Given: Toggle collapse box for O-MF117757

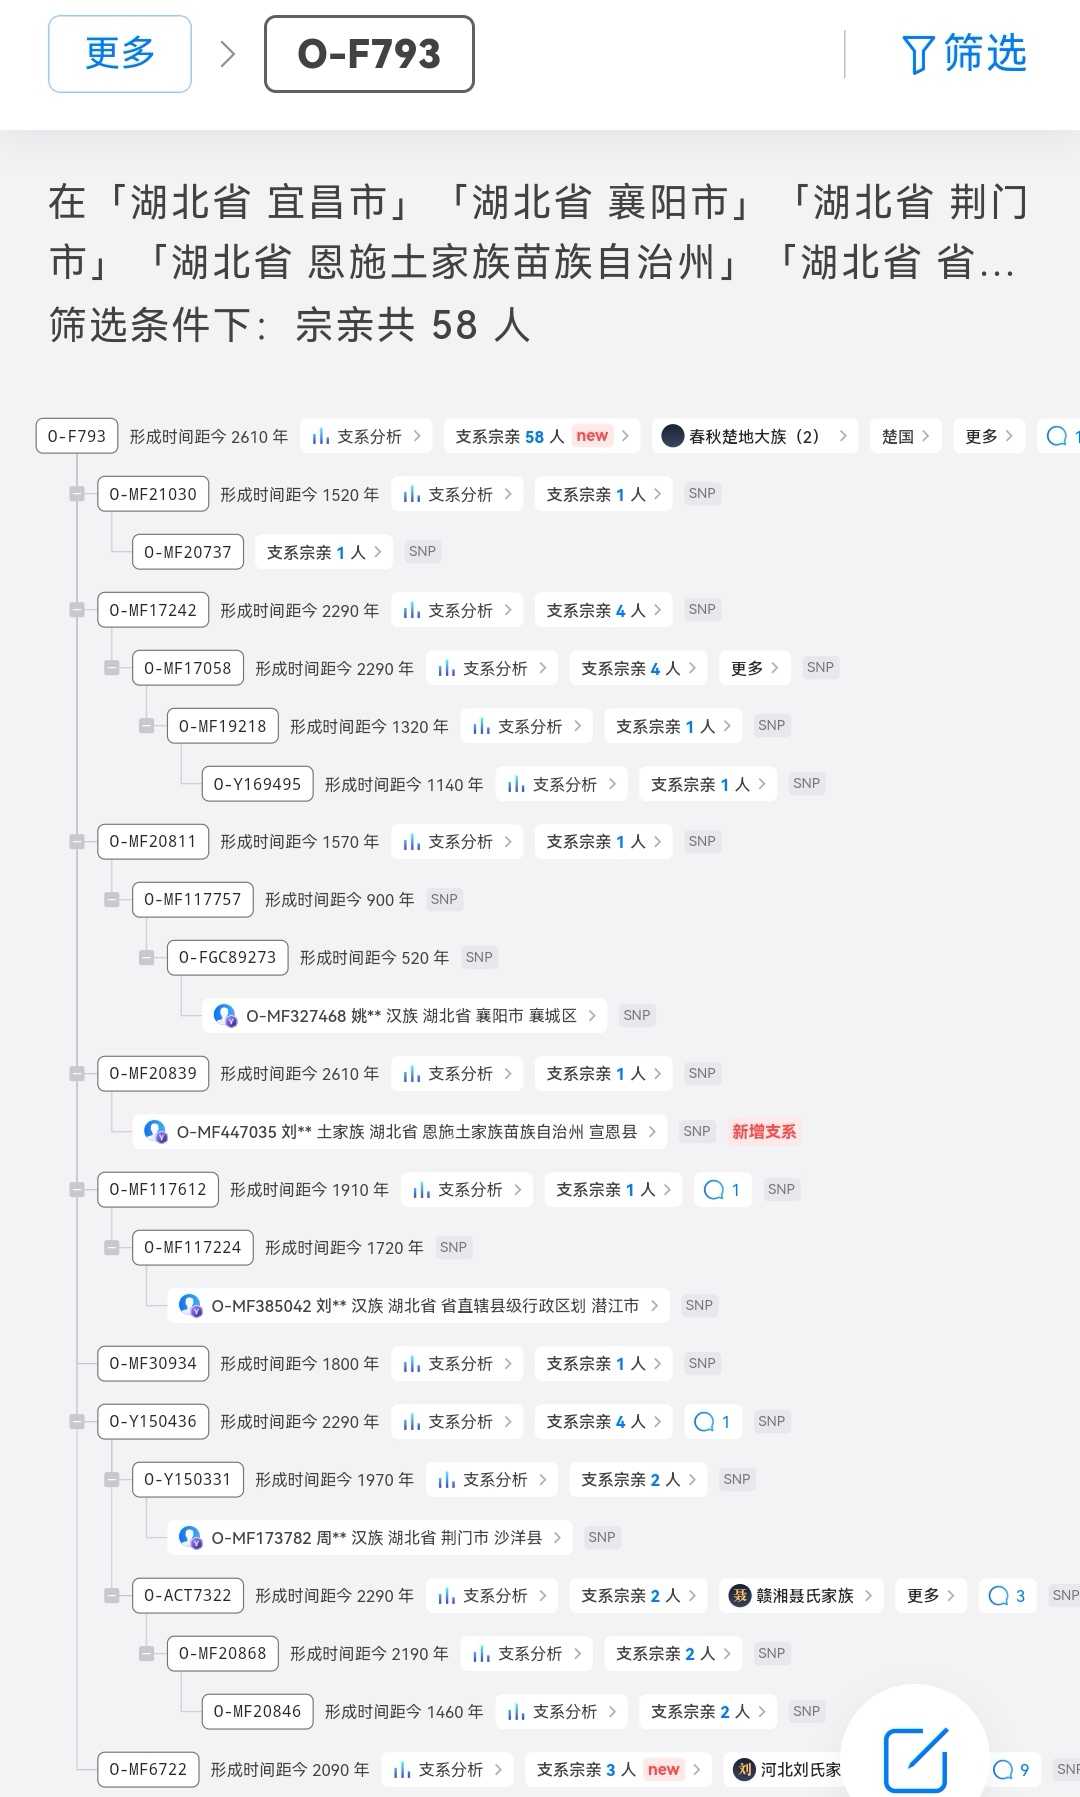Looking at the screenshot, I should coord(112,900).
